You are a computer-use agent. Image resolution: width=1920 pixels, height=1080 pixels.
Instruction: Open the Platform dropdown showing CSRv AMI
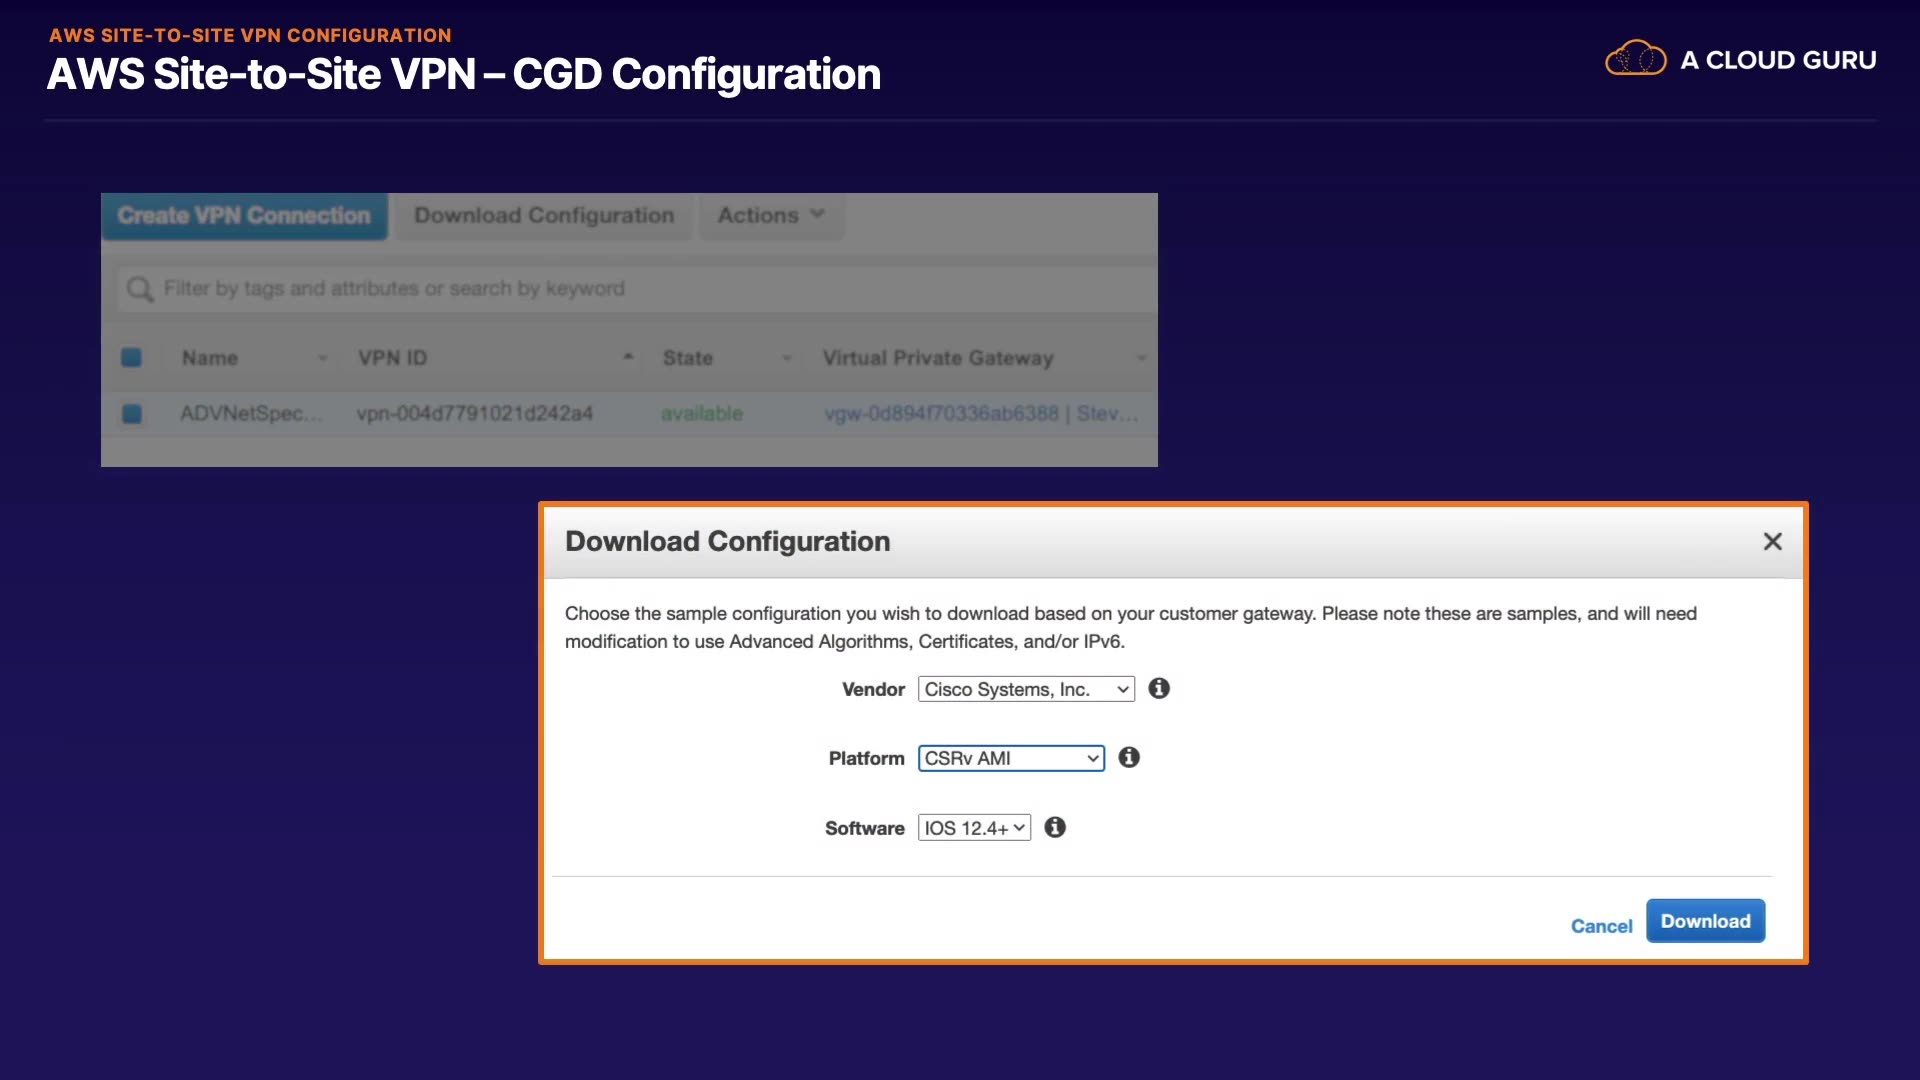[1011, 758]
